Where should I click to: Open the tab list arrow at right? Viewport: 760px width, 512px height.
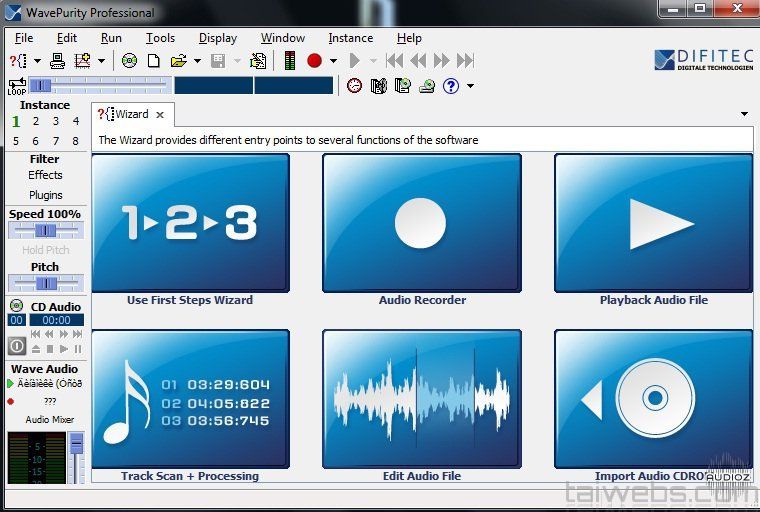pyautogui.click(x=744, y=114)
